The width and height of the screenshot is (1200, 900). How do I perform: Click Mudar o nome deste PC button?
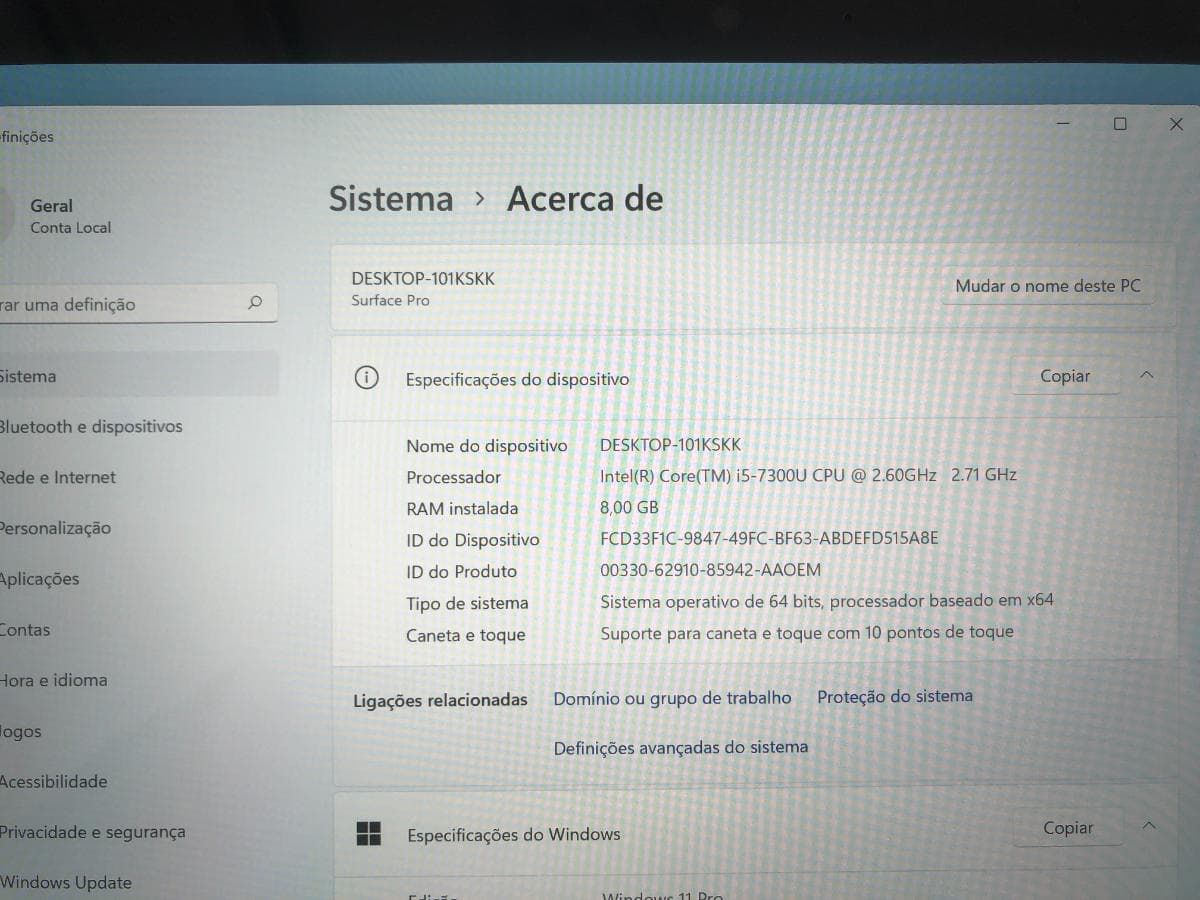[1048, 286]
